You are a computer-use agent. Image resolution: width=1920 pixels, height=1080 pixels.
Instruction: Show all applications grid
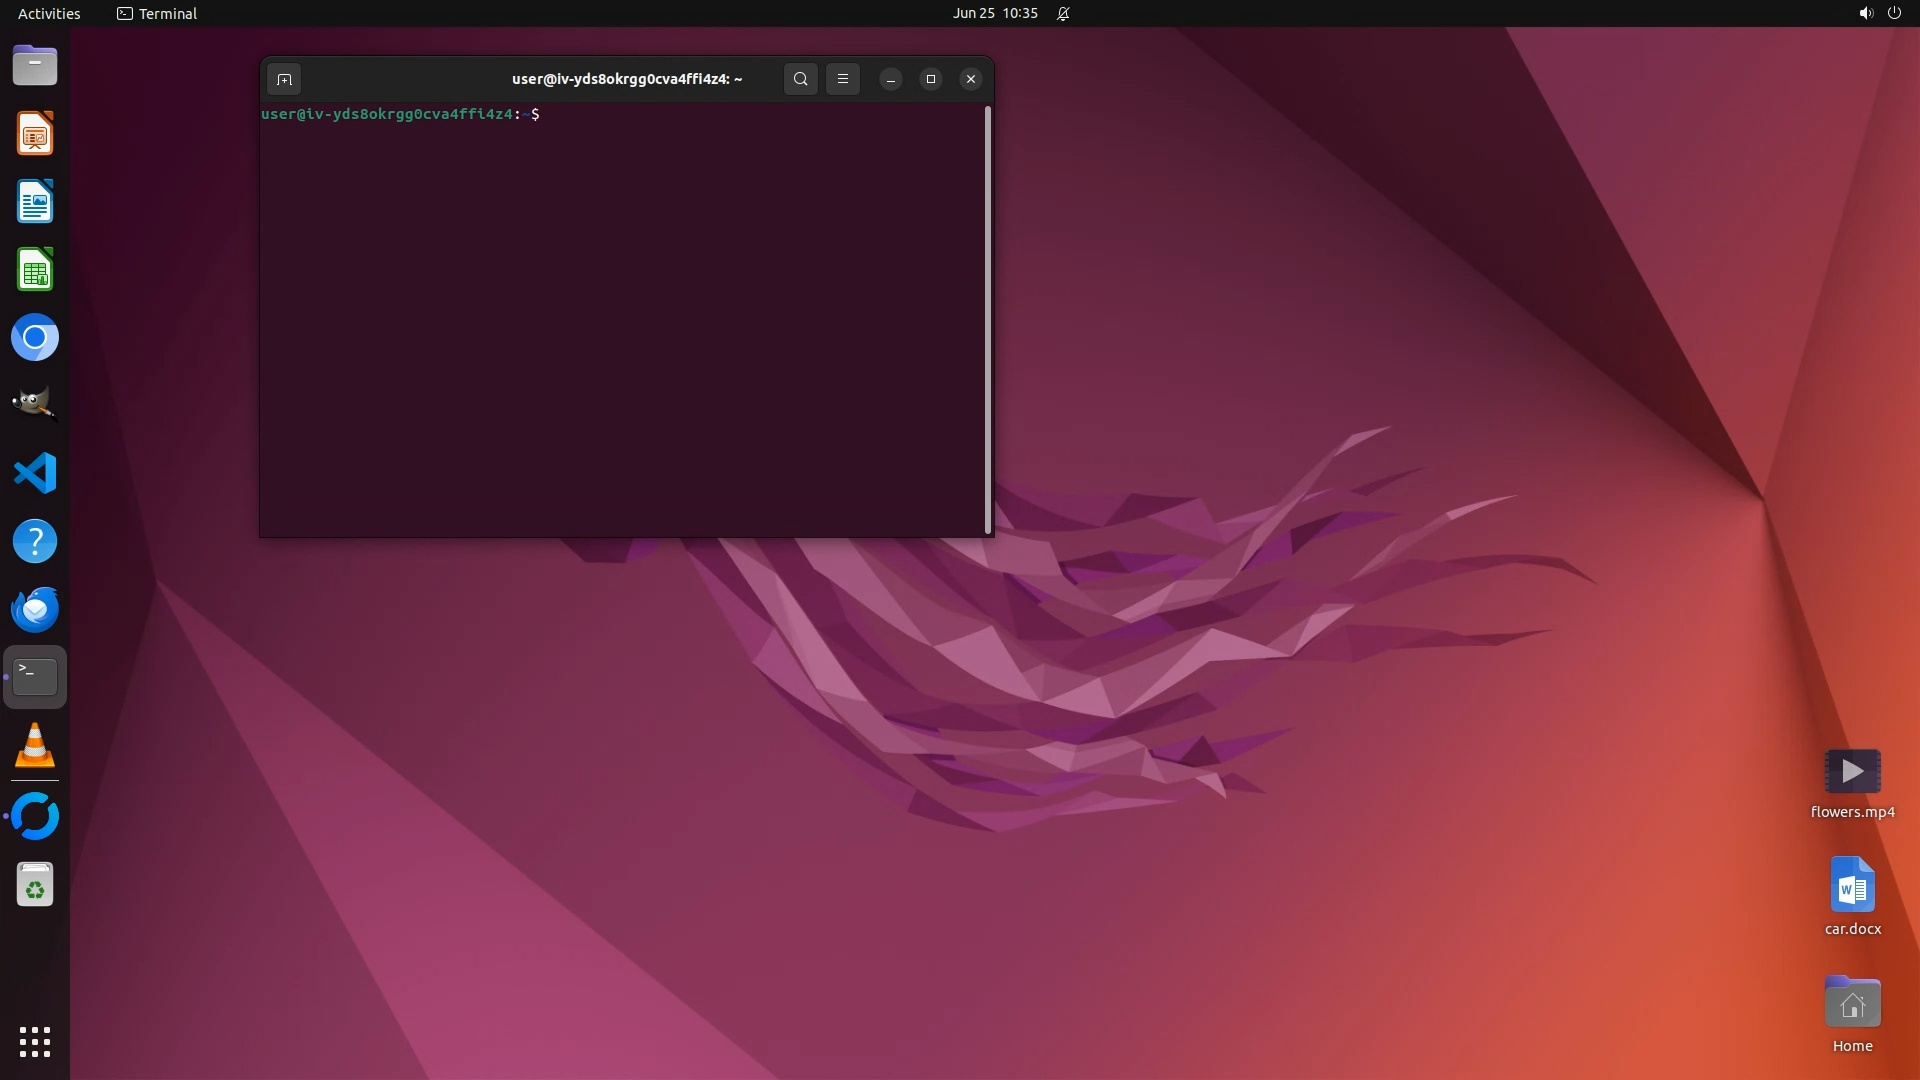tap(35, 1042)
